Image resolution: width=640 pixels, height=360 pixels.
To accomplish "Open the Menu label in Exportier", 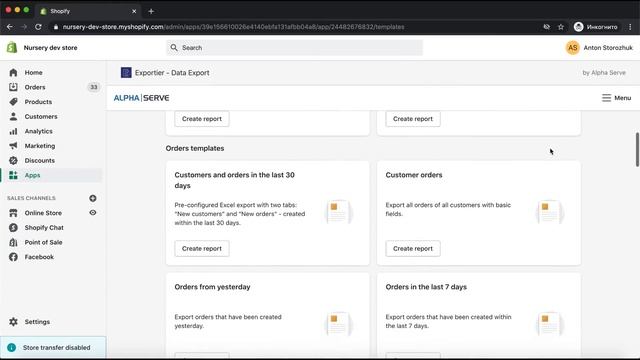I will click(622, 98).
